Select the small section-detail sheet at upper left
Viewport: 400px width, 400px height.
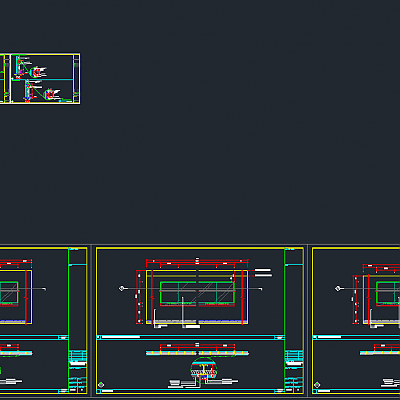tap(45, 79)
